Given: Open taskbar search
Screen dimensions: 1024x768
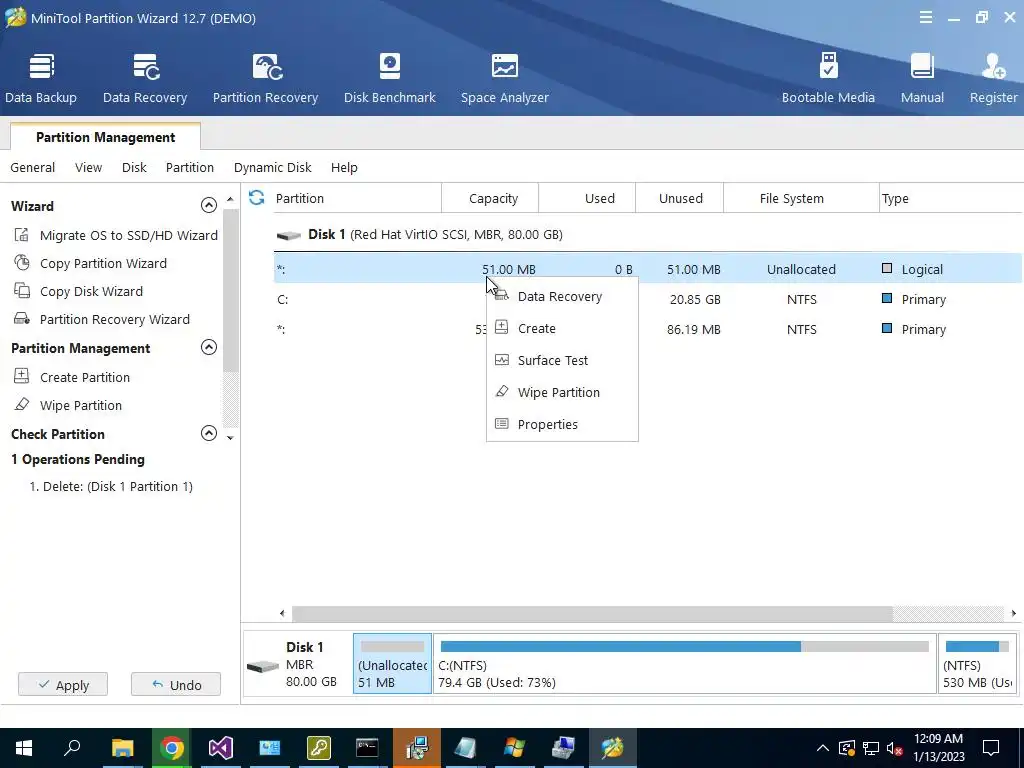Looking at the screenshot, I should click(72, 748).
